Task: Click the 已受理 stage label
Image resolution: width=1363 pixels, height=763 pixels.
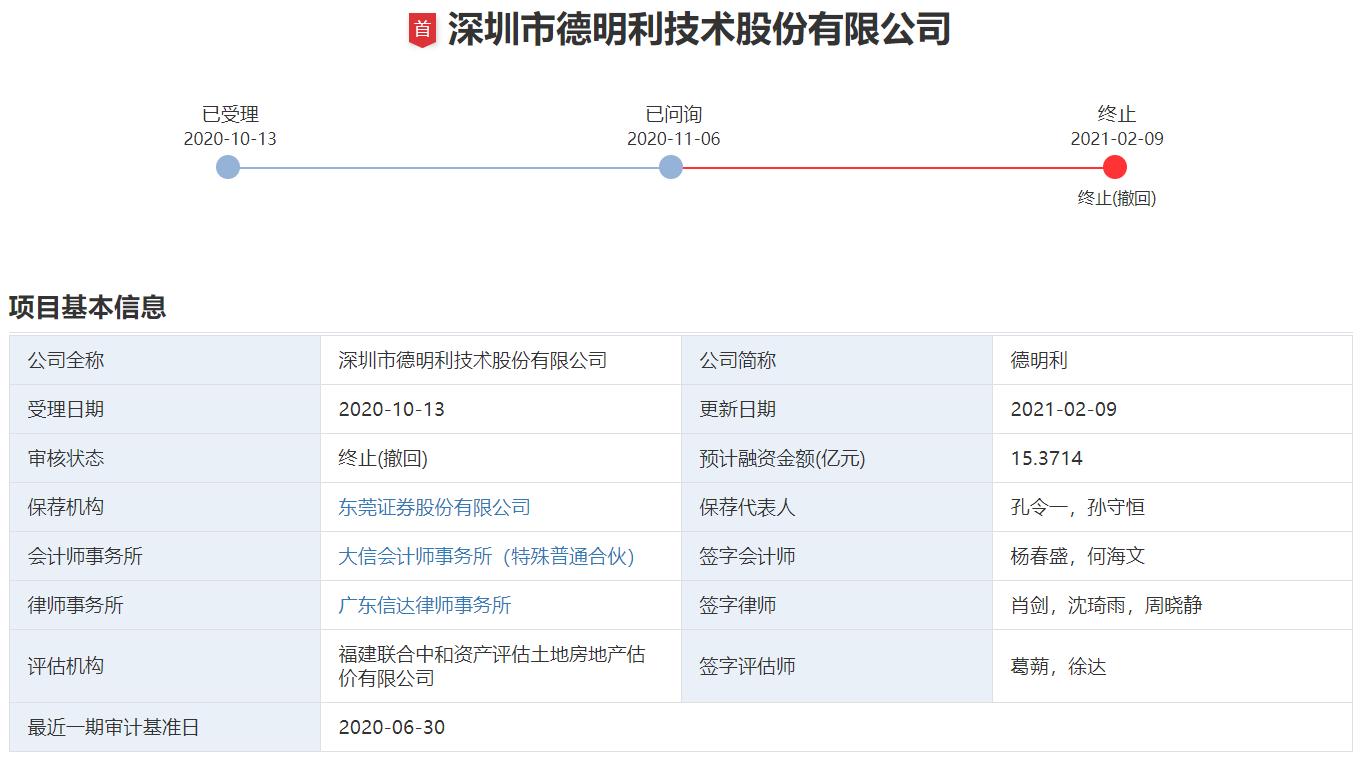Action: [230, 114]
